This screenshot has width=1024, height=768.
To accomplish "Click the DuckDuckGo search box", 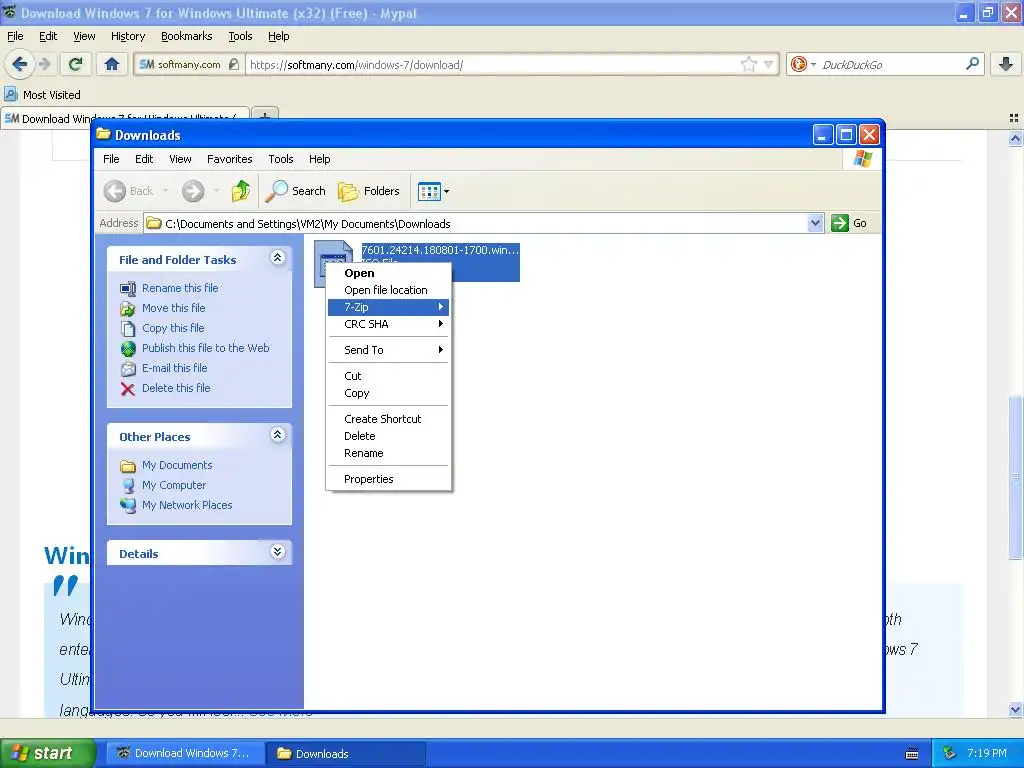I will (x=891, y=64).
